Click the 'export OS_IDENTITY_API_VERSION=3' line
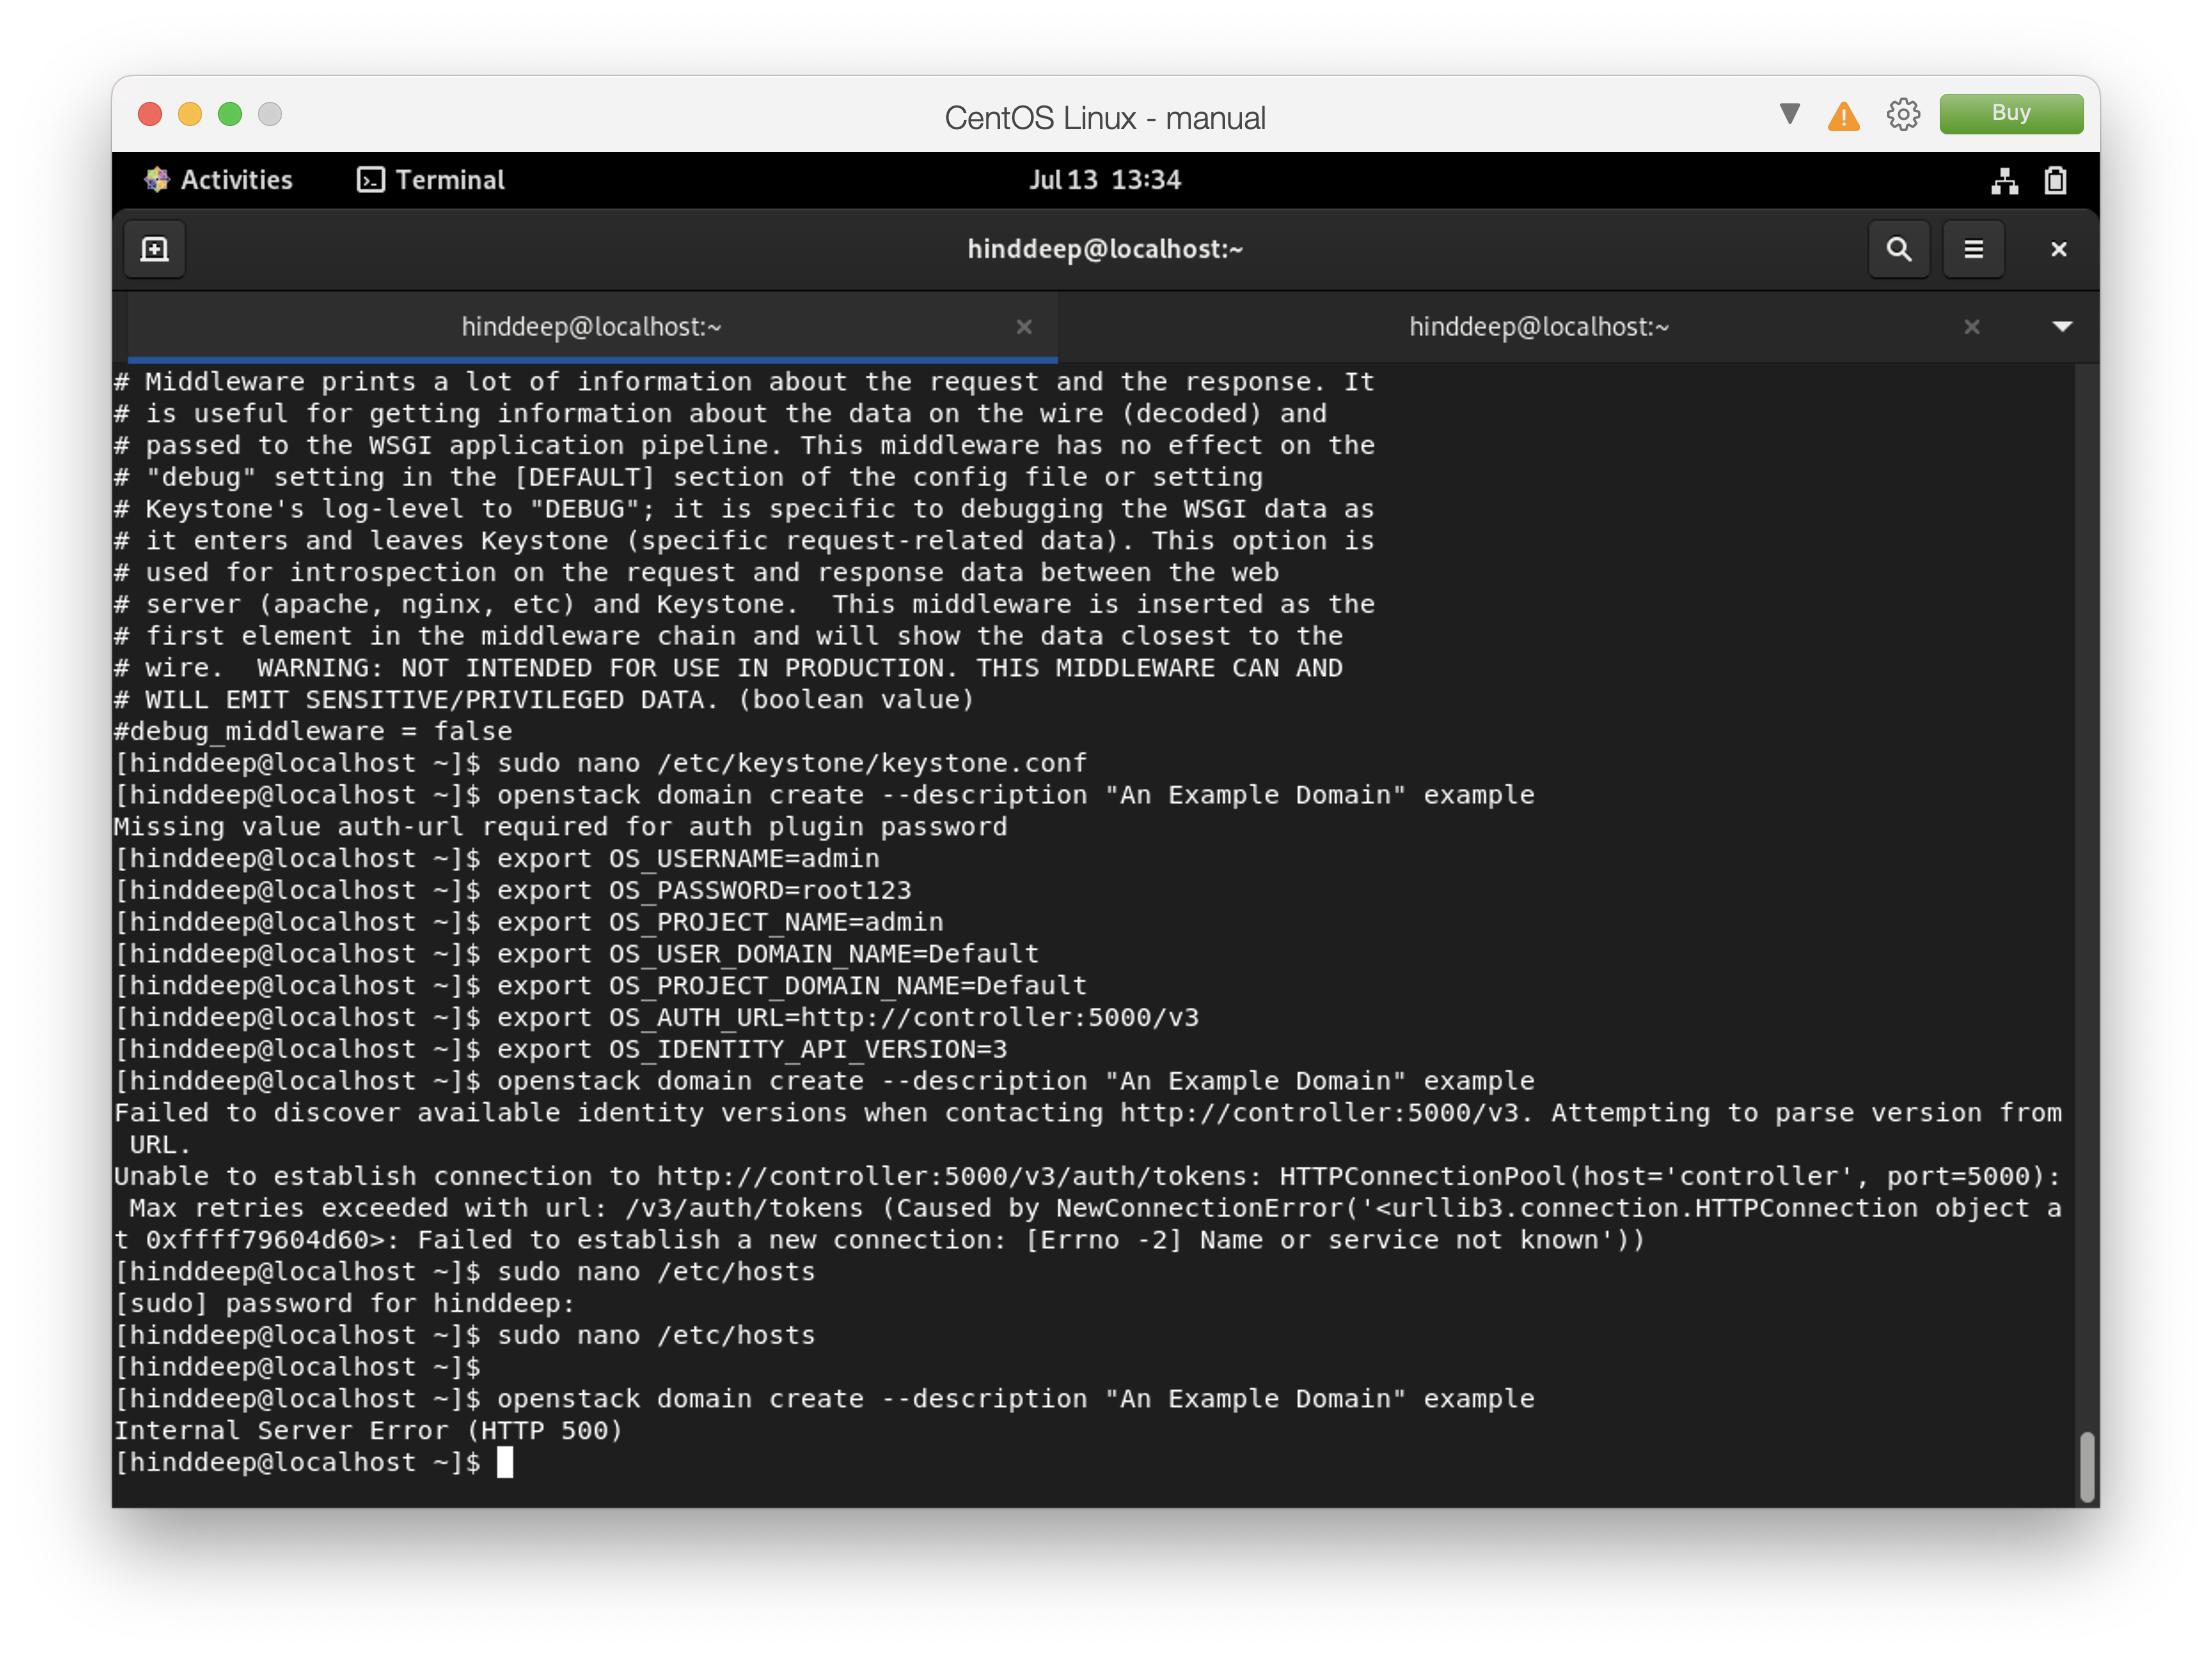The image size is (2212, 1656). tap(560, 1049)
